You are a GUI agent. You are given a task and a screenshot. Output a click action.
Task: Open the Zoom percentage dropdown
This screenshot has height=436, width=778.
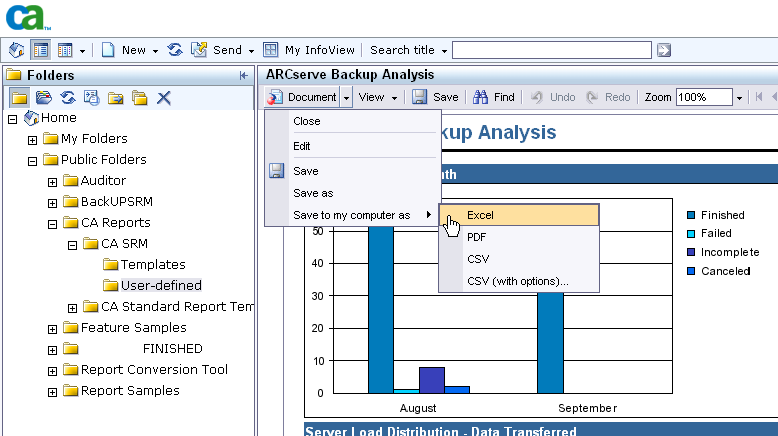(740, 97)
